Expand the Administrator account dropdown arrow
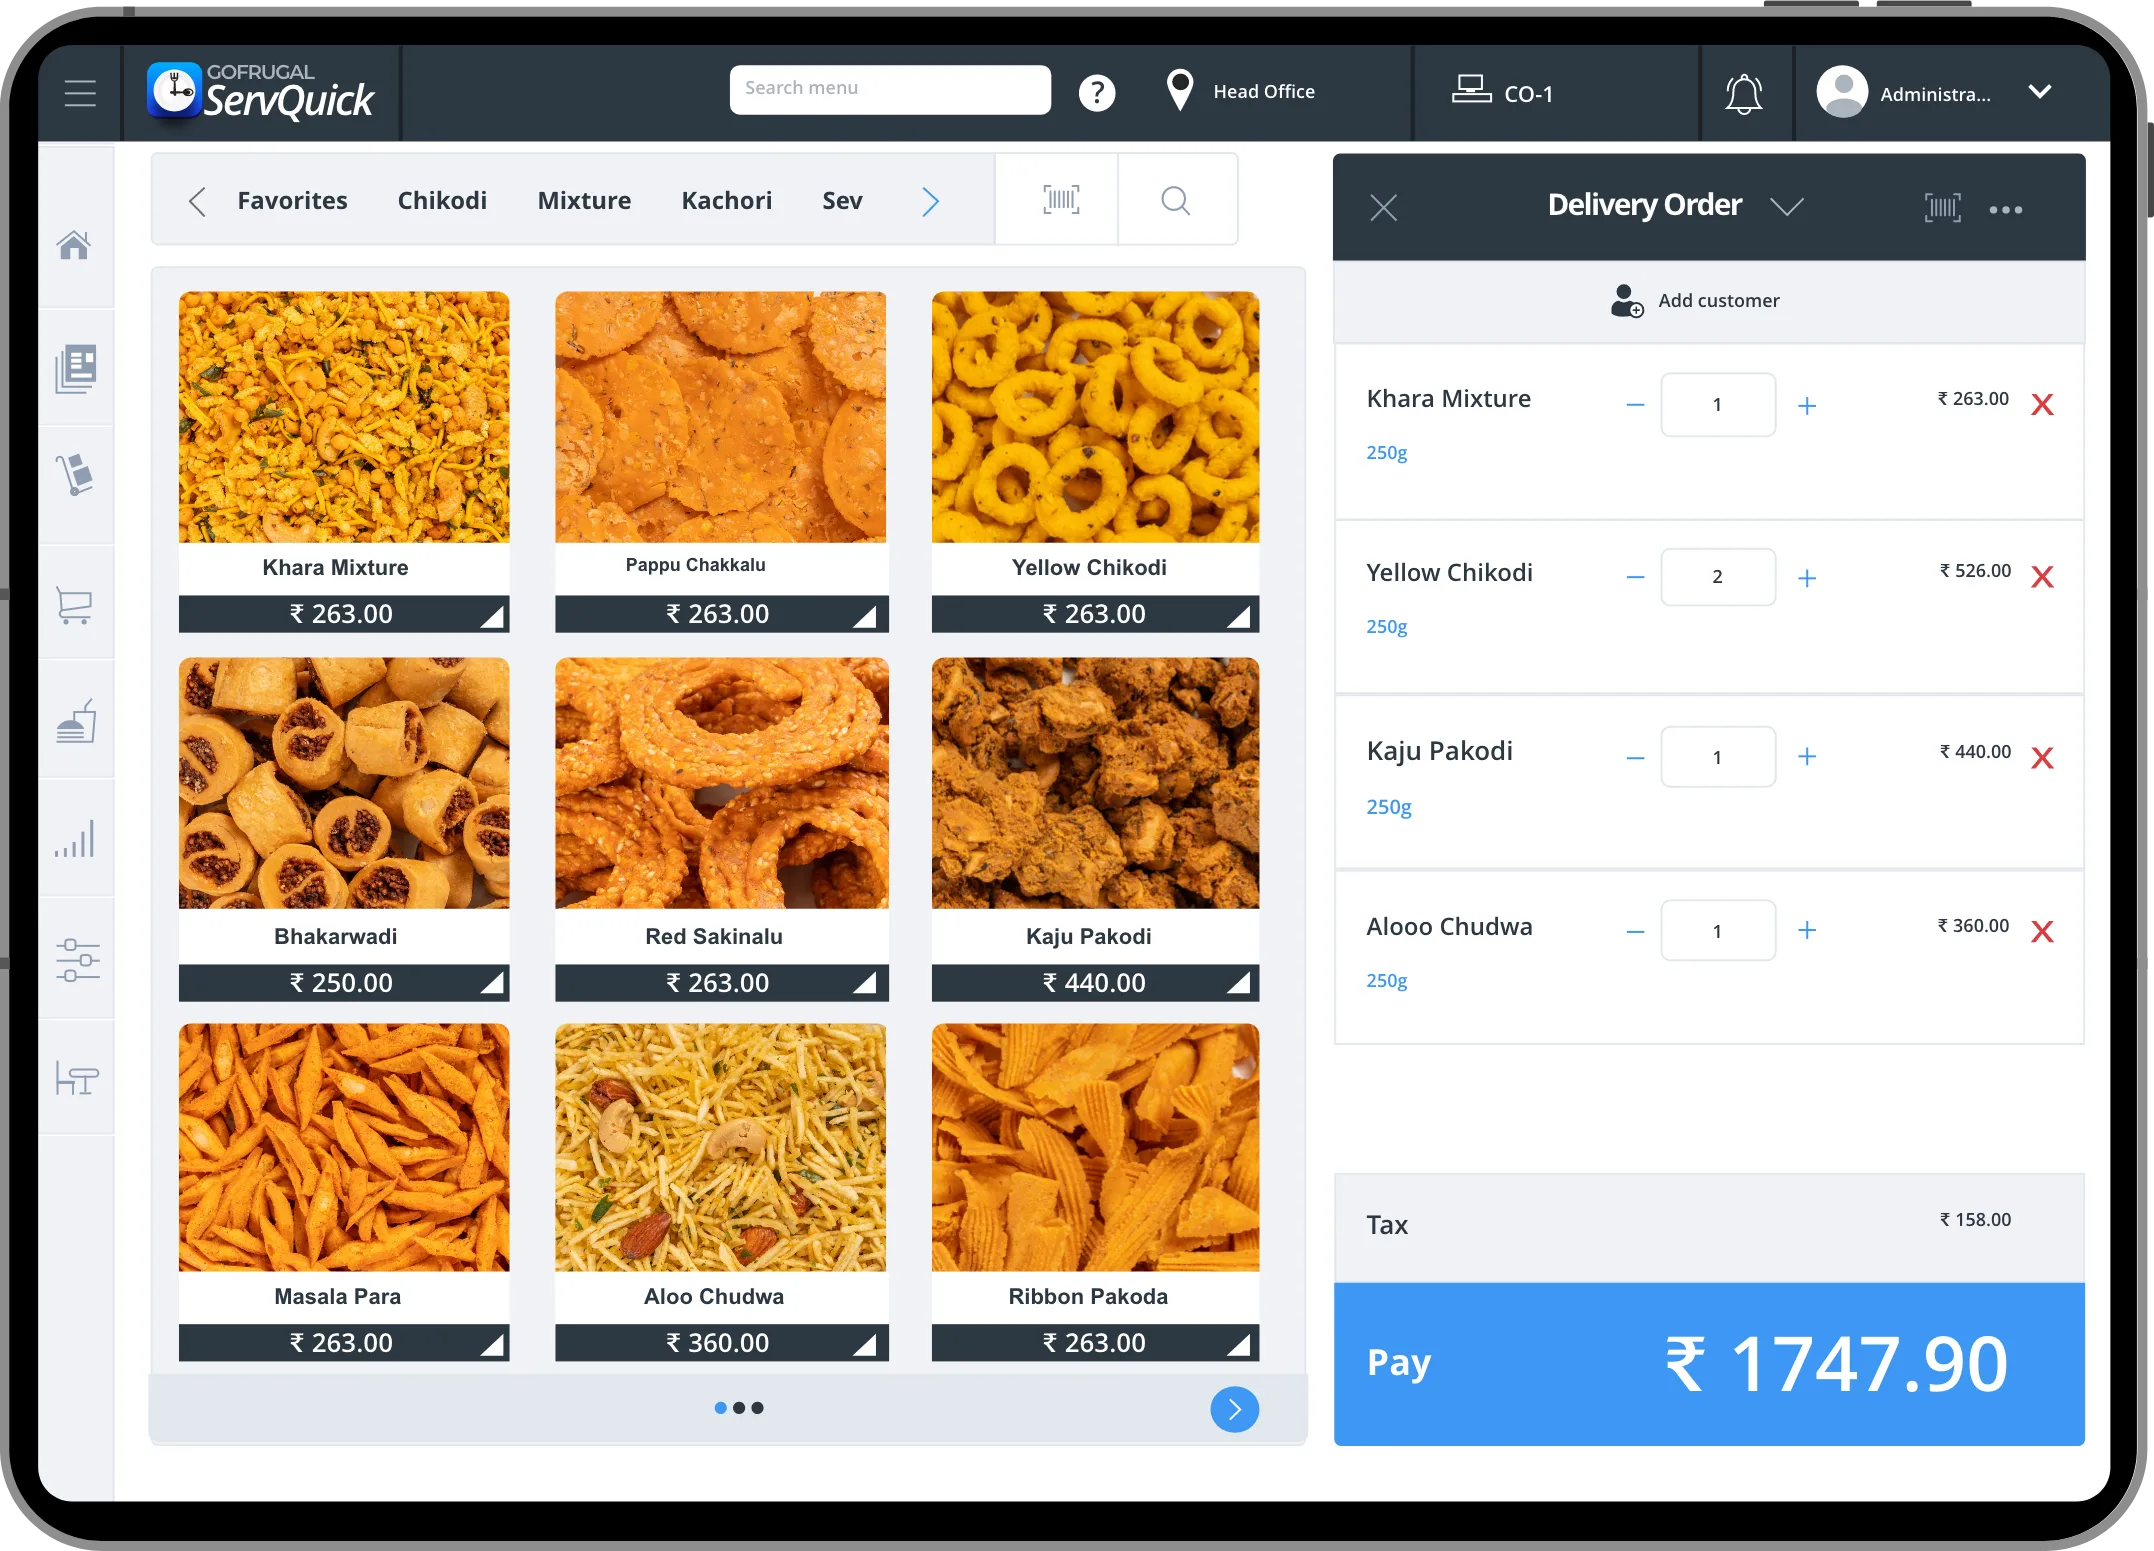This screenshot has width=2154, height=1551. [x=2039, y=92]
